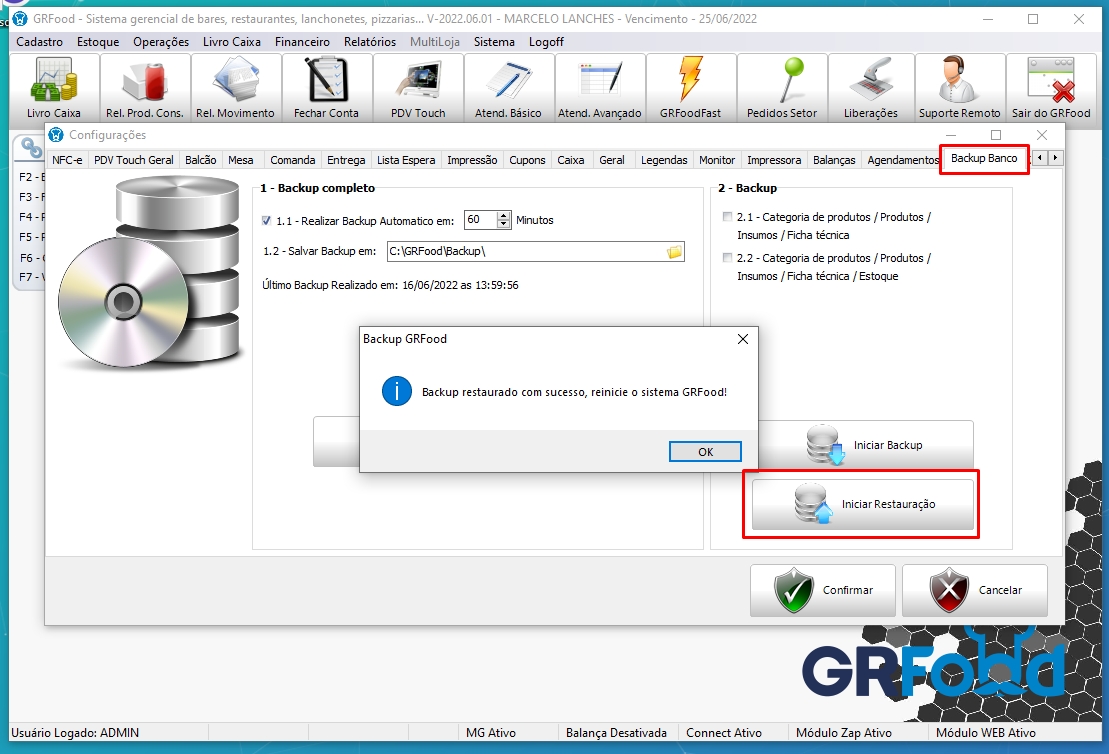Launch the Fechar Conta tool

coord(327,88)
